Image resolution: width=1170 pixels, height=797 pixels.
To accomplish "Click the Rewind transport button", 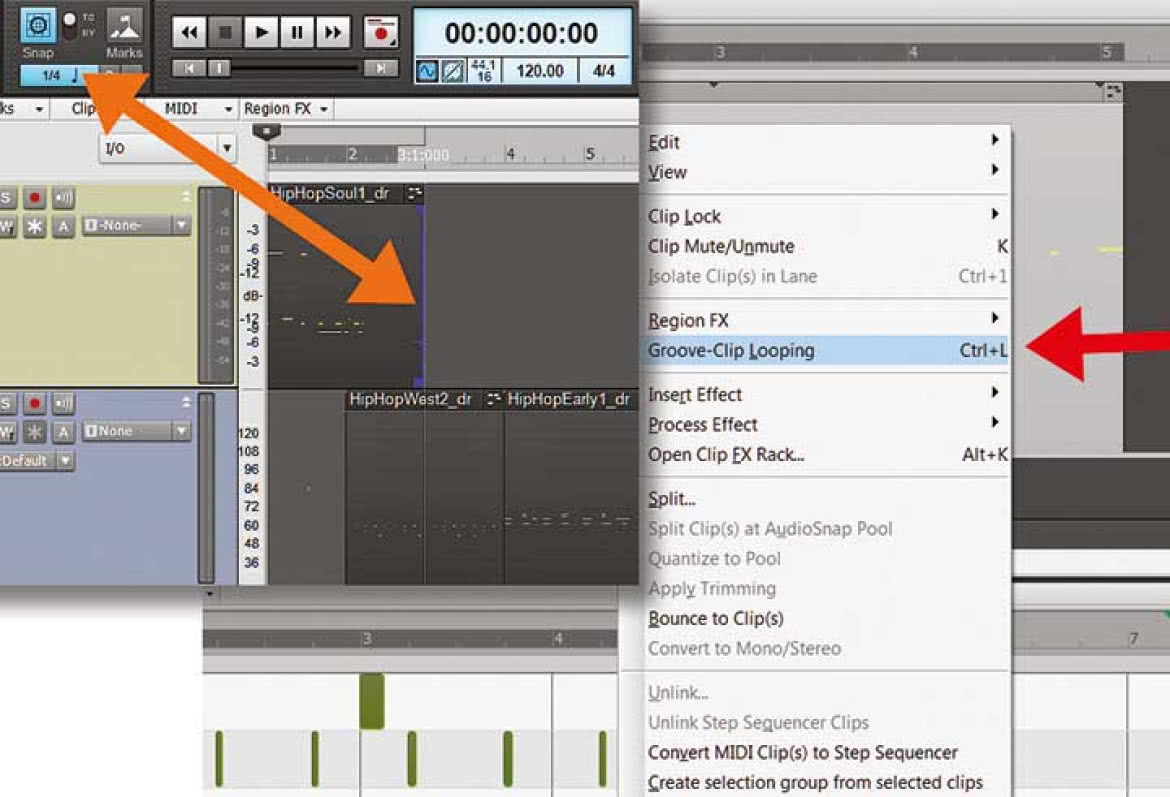I will [x=190, y=32].
